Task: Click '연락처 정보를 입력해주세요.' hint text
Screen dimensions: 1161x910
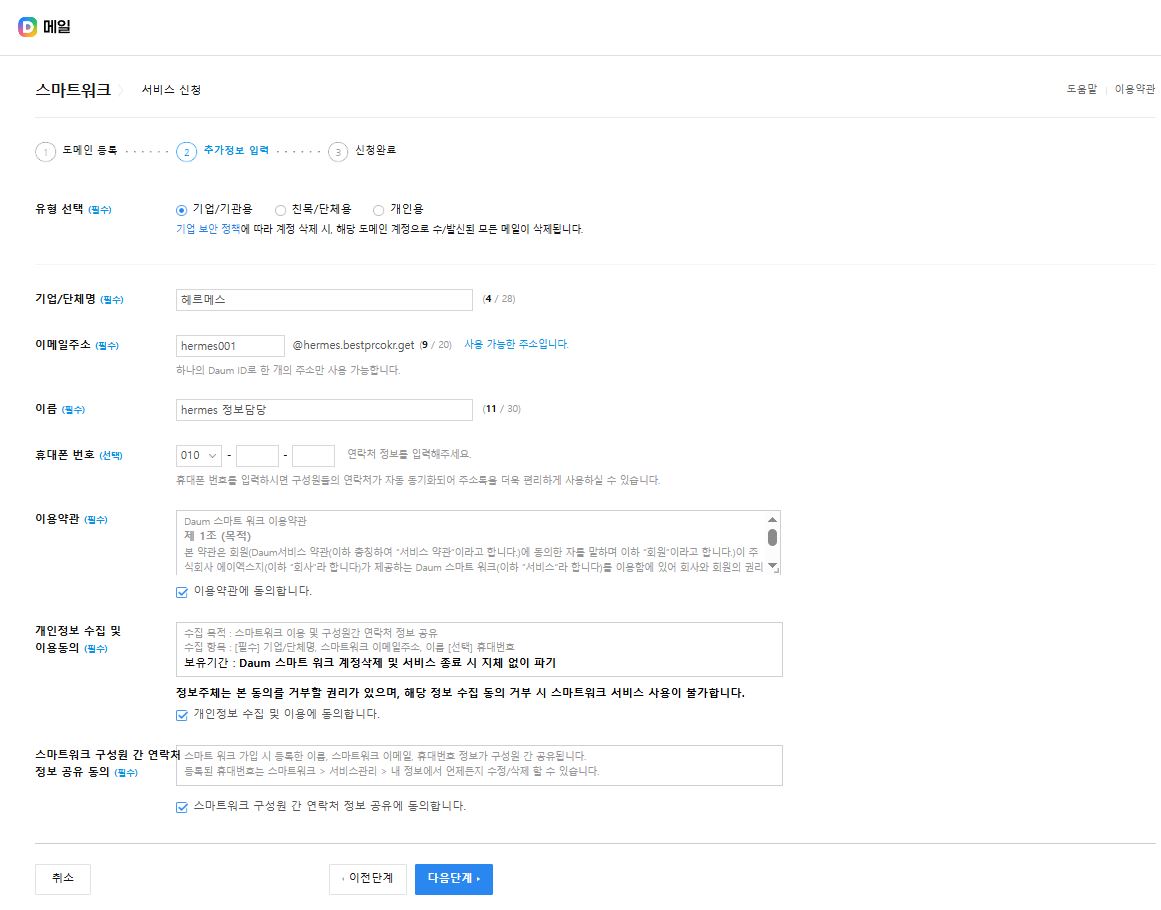Action: pyautogui.click(x=409, y=454)
